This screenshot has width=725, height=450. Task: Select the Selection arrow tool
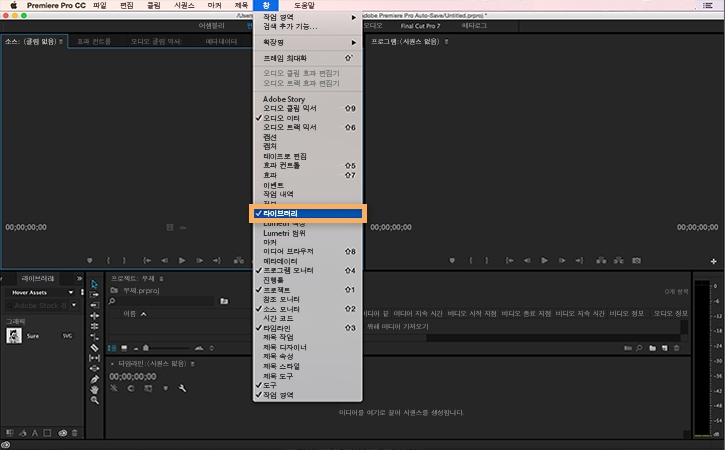coord(94,284)
